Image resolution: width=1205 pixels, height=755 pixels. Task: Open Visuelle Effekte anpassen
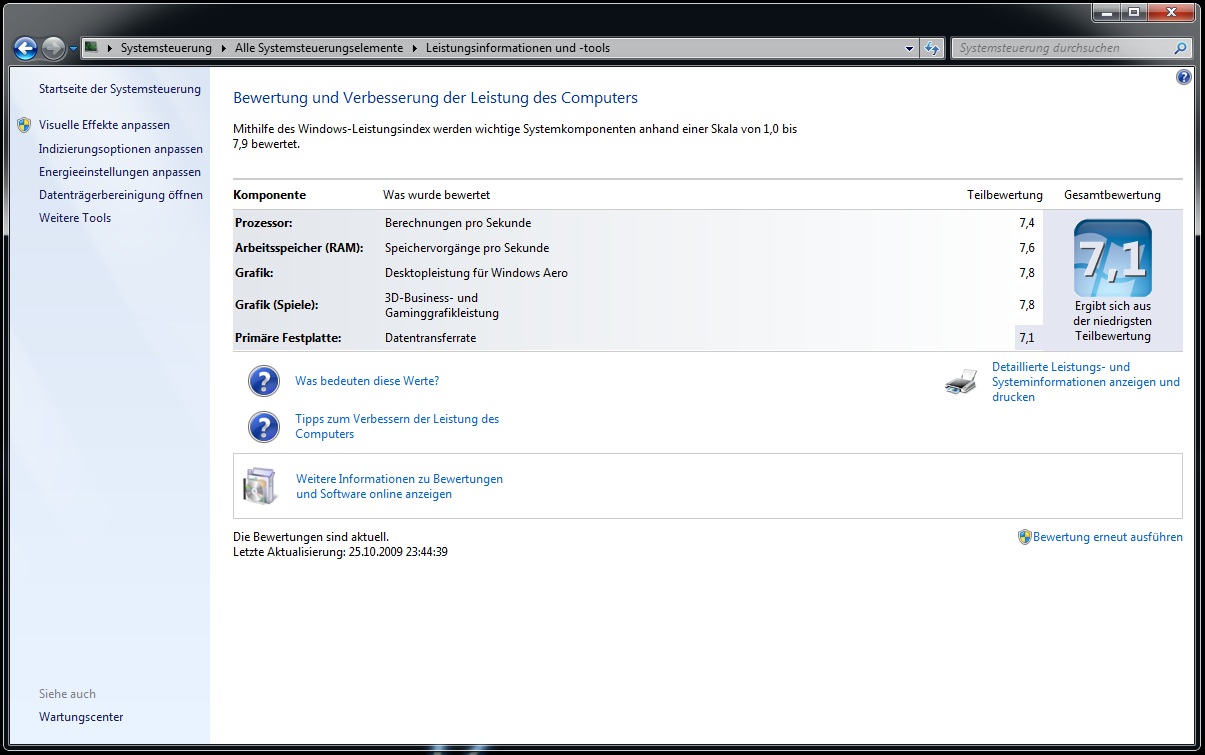104,125
